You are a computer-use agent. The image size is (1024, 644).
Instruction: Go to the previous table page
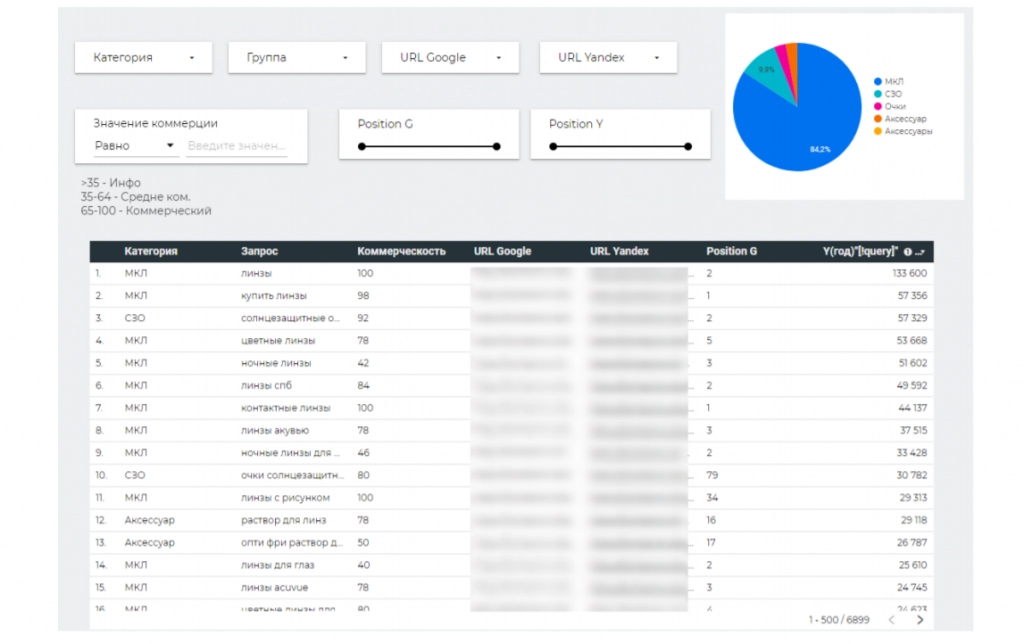click(891, 620)
